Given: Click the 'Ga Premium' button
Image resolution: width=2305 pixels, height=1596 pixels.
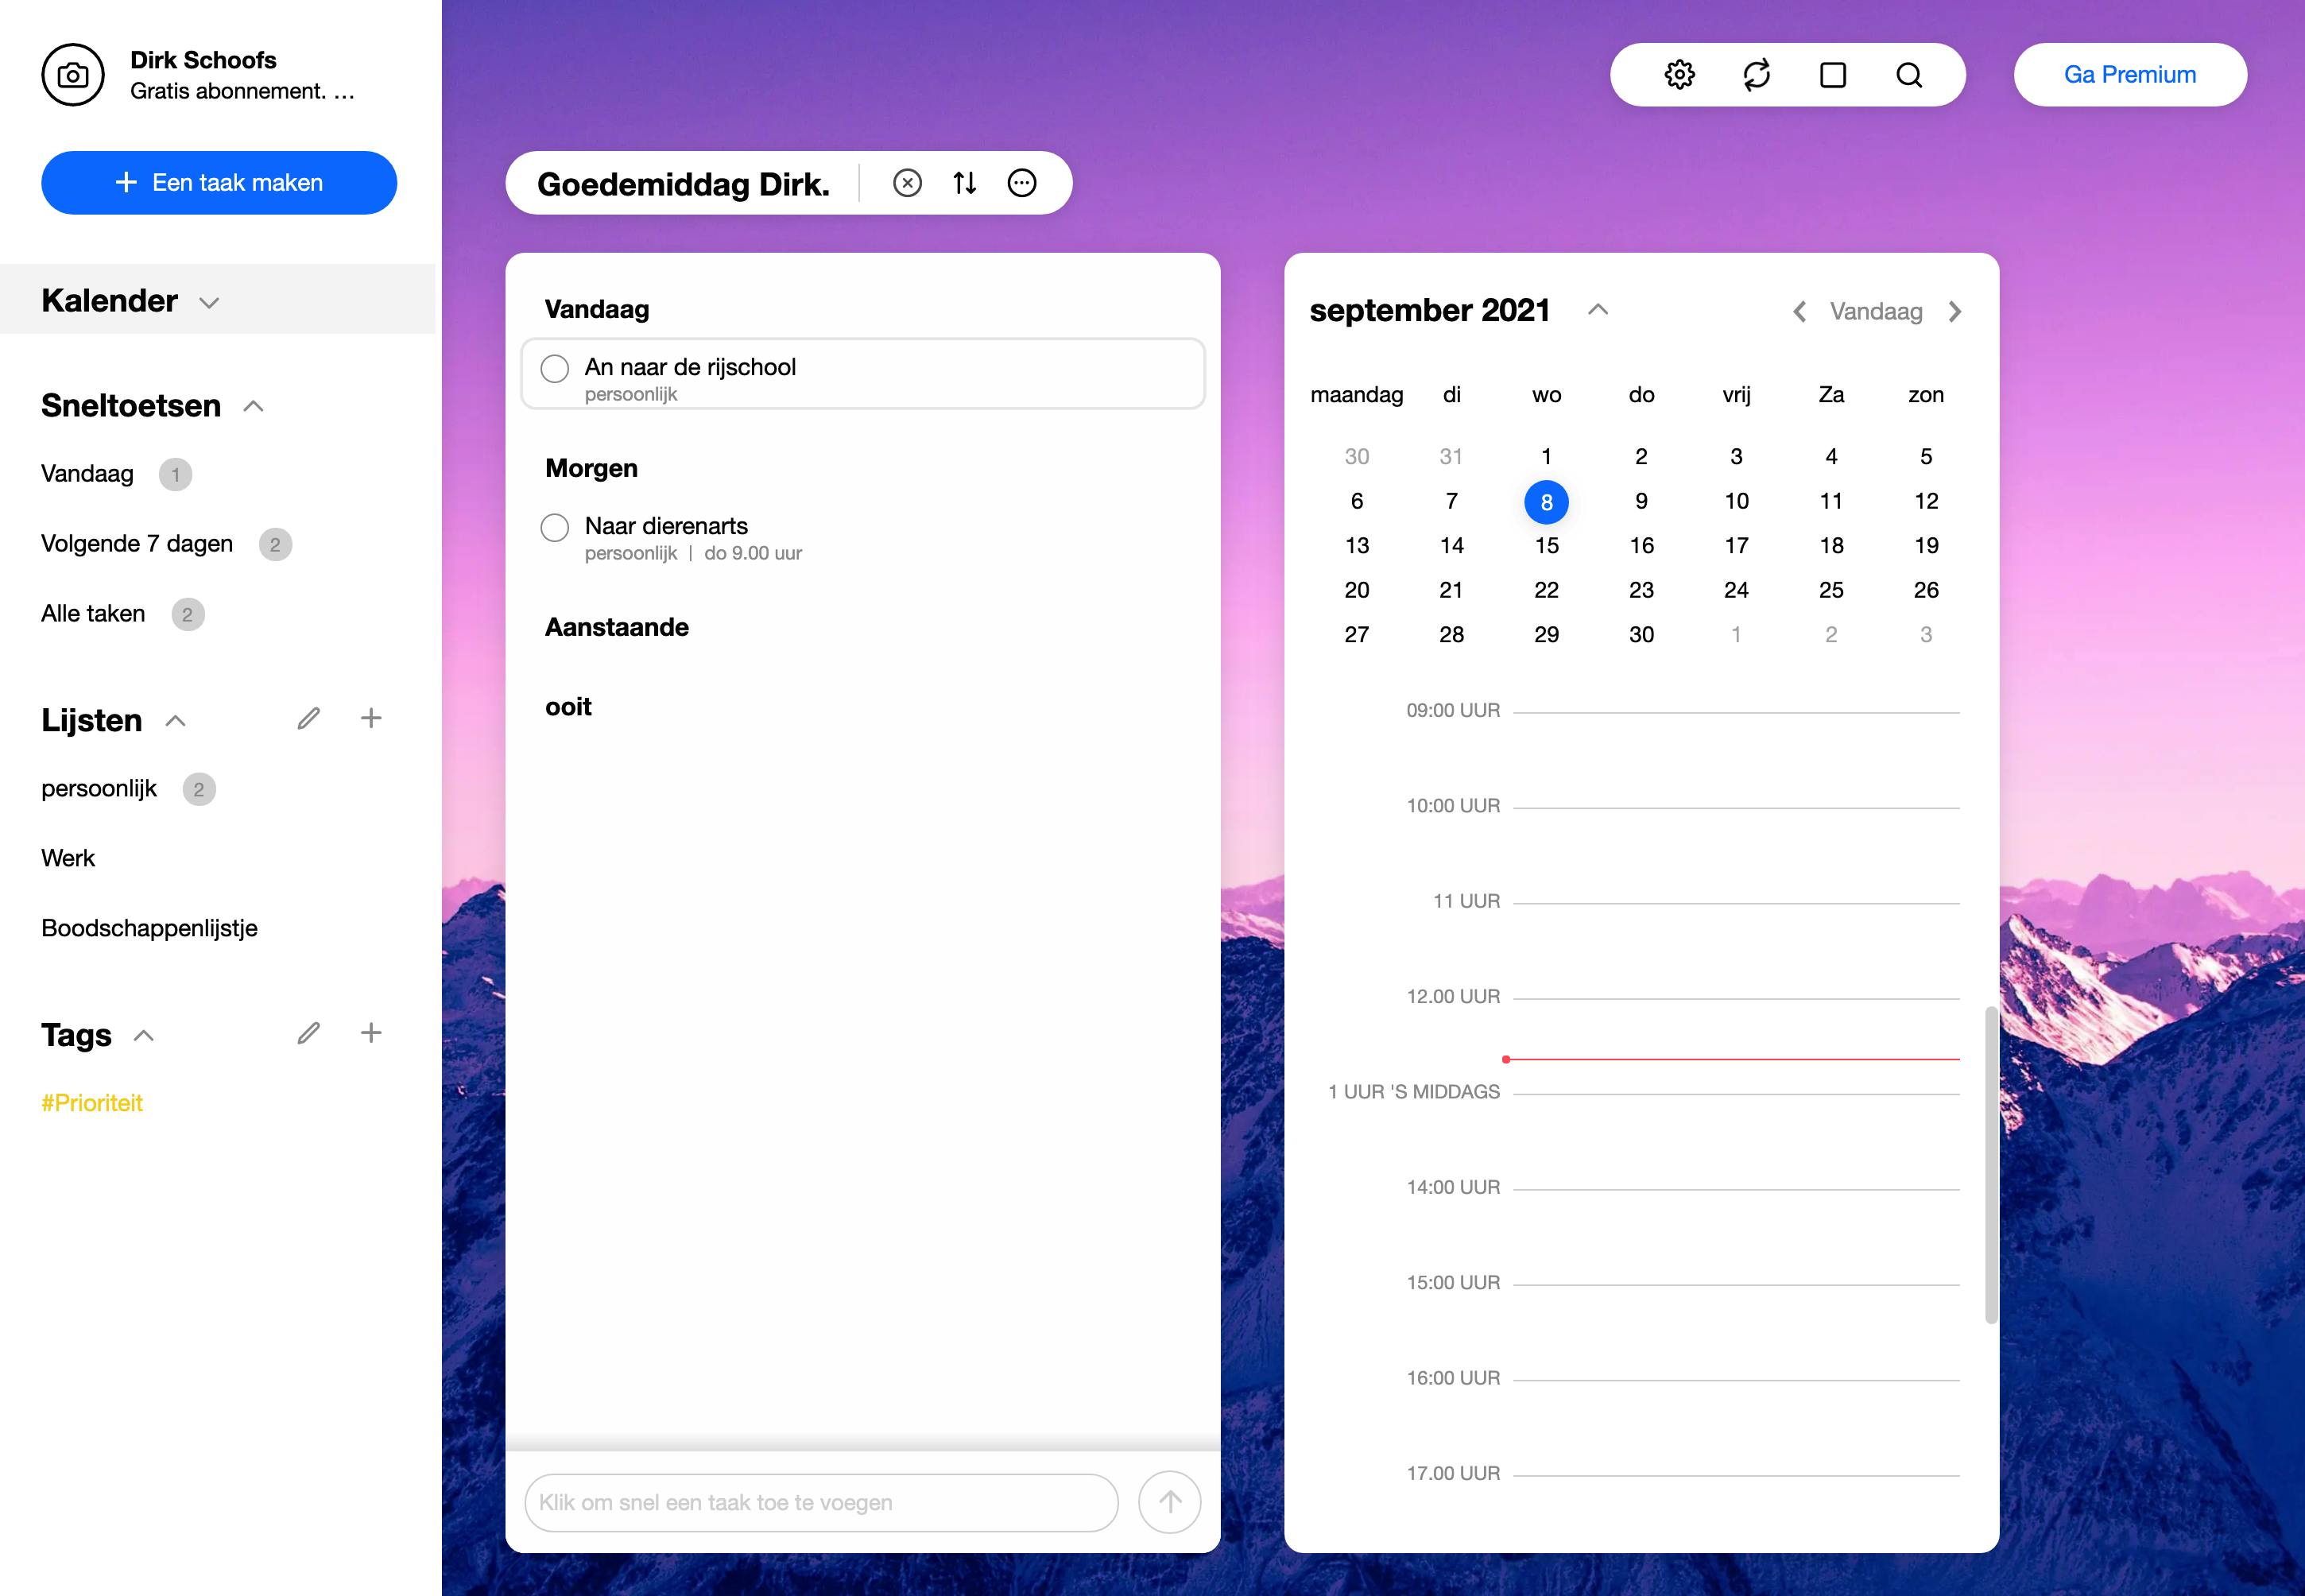Looking at the screenshot, I should click(x=2130, y=75).
